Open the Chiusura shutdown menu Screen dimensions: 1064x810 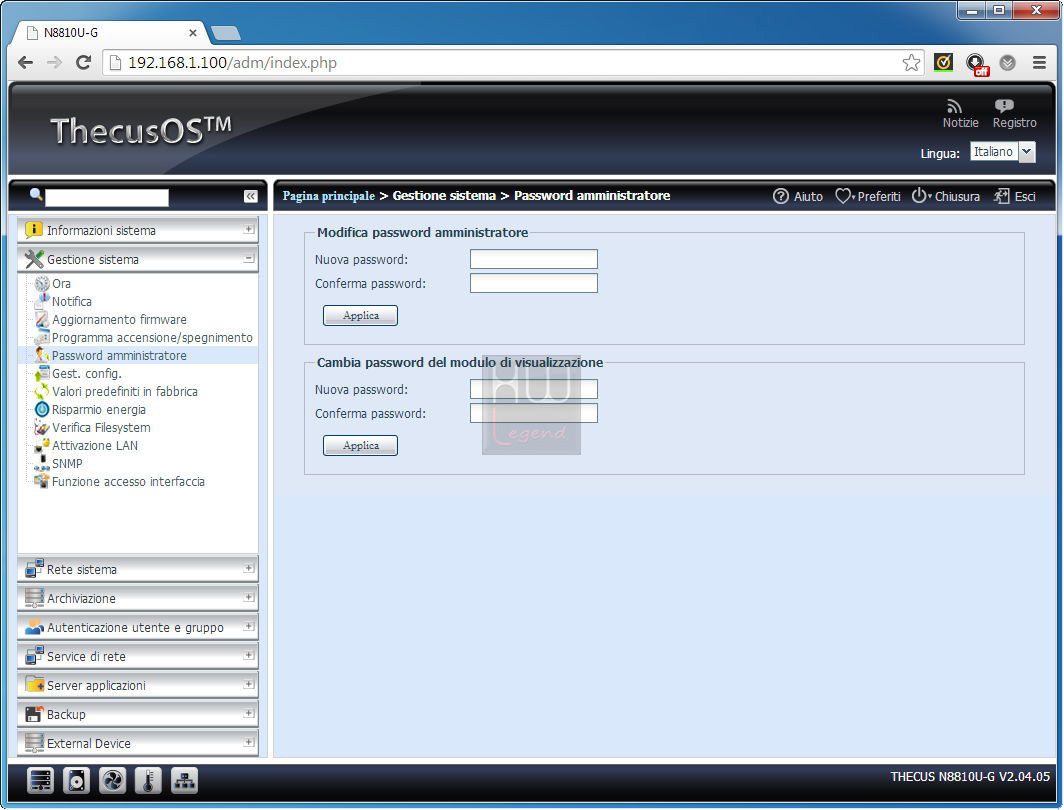(945, 196)
